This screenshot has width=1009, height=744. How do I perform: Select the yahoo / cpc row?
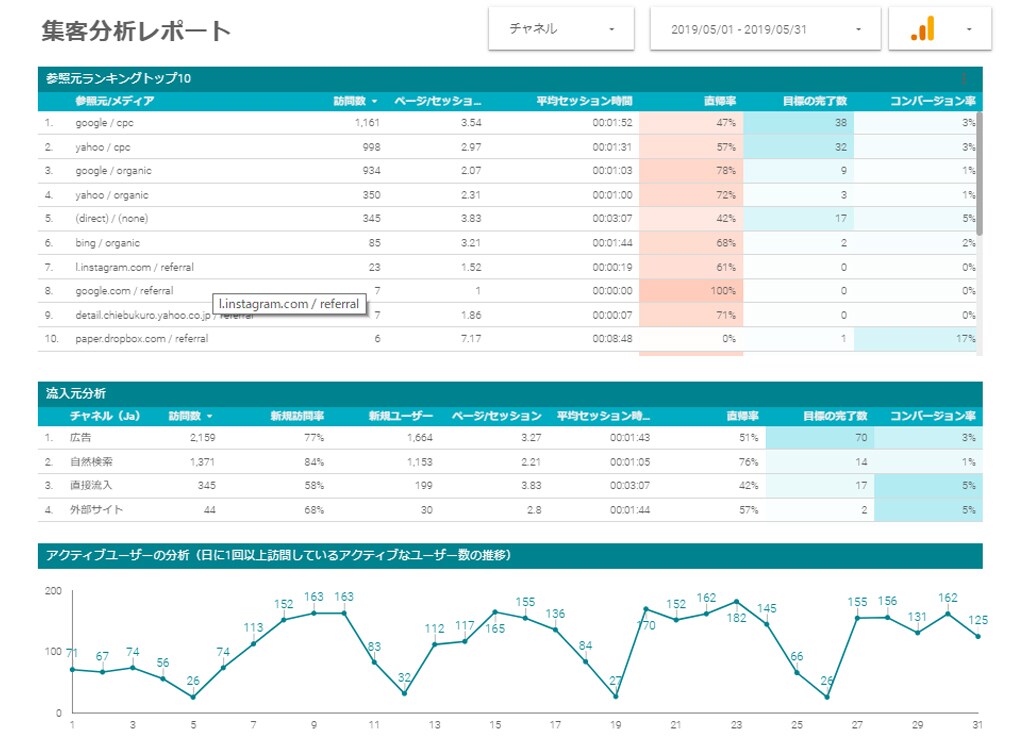507,147
